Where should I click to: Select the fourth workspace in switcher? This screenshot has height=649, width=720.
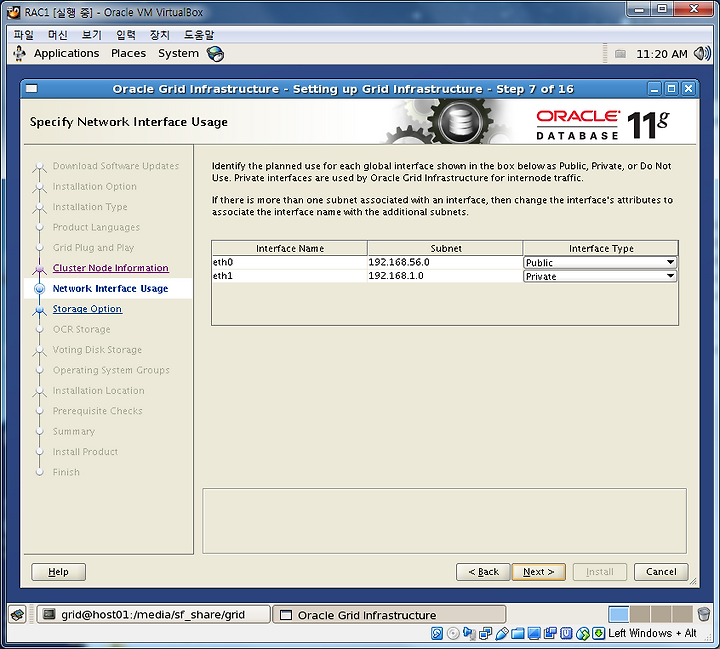tap(682, 615)
